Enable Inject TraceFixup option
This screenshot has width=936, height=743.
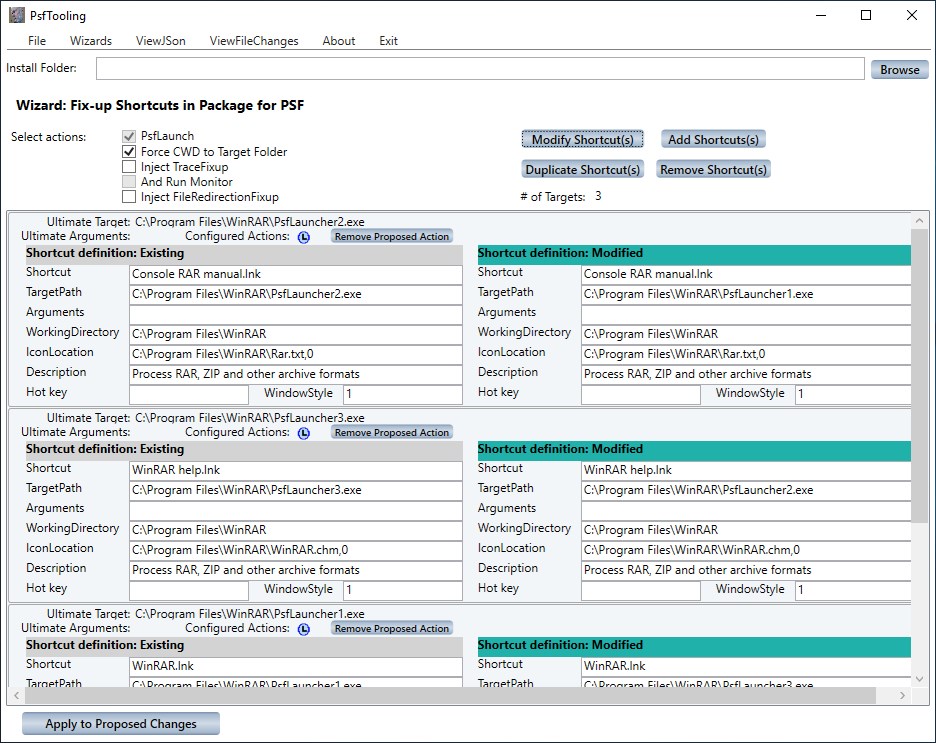129,167
